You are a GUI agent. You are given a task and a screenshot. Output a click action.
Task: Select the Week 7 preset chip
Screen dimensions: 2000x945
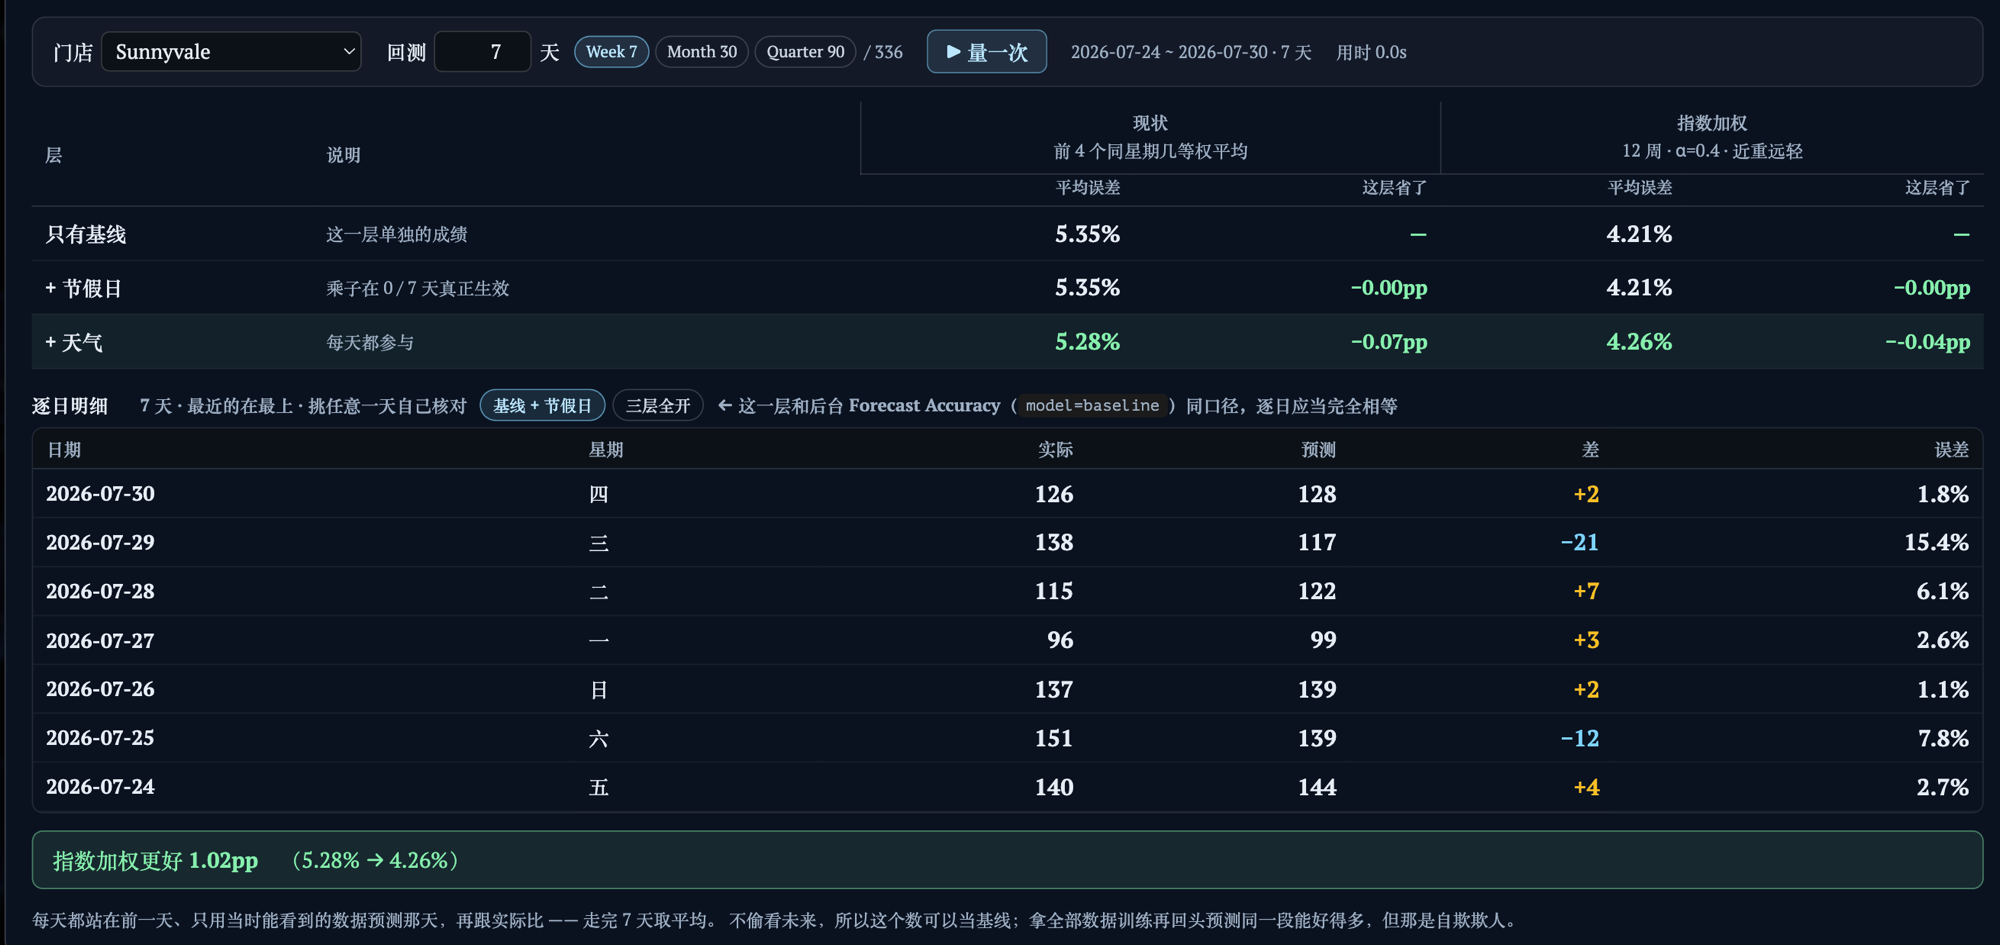(x=611, y=52)
